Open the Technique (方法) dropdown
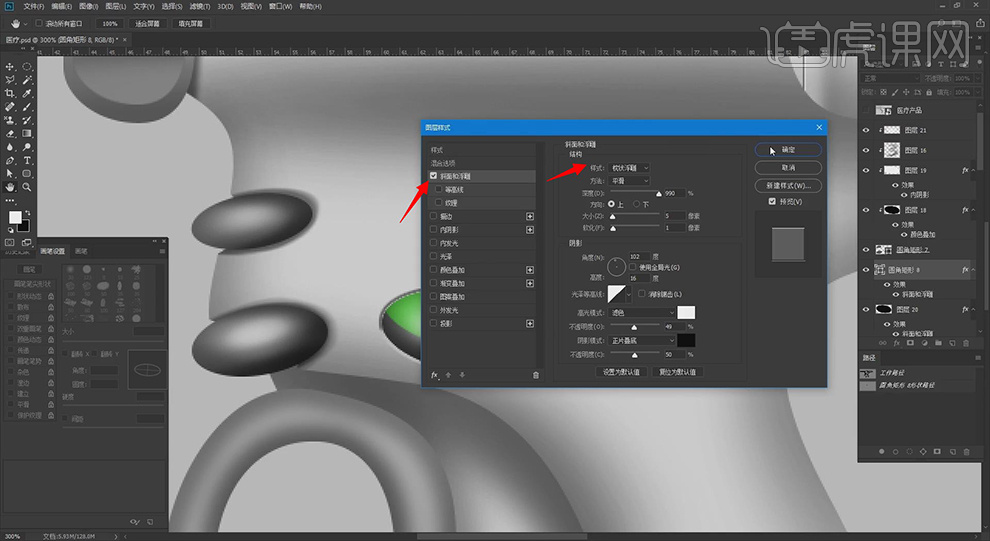The width and height of the screenshot is (990, 541). pos(629,181)
